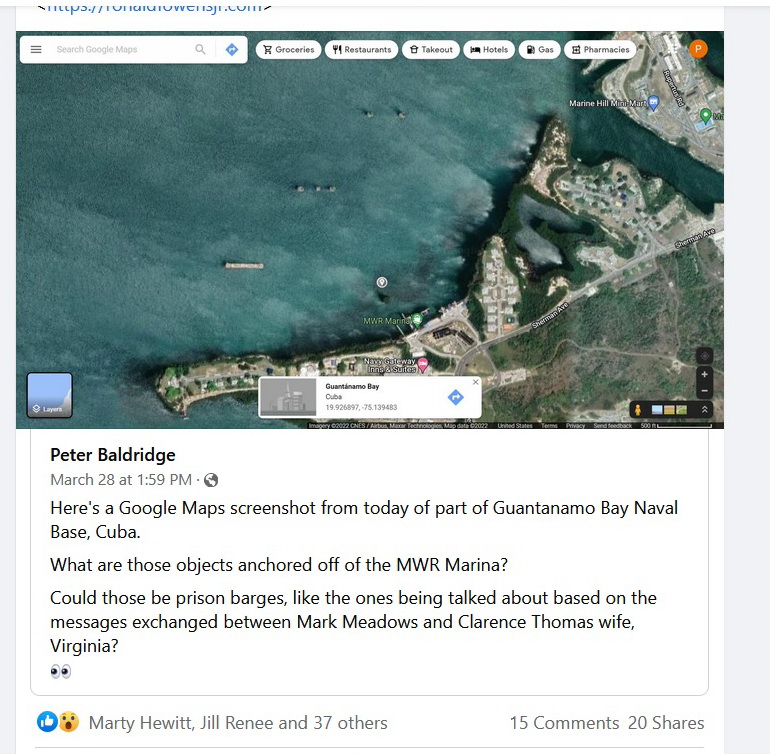Expand the imagery options chevron

[704, 410]
